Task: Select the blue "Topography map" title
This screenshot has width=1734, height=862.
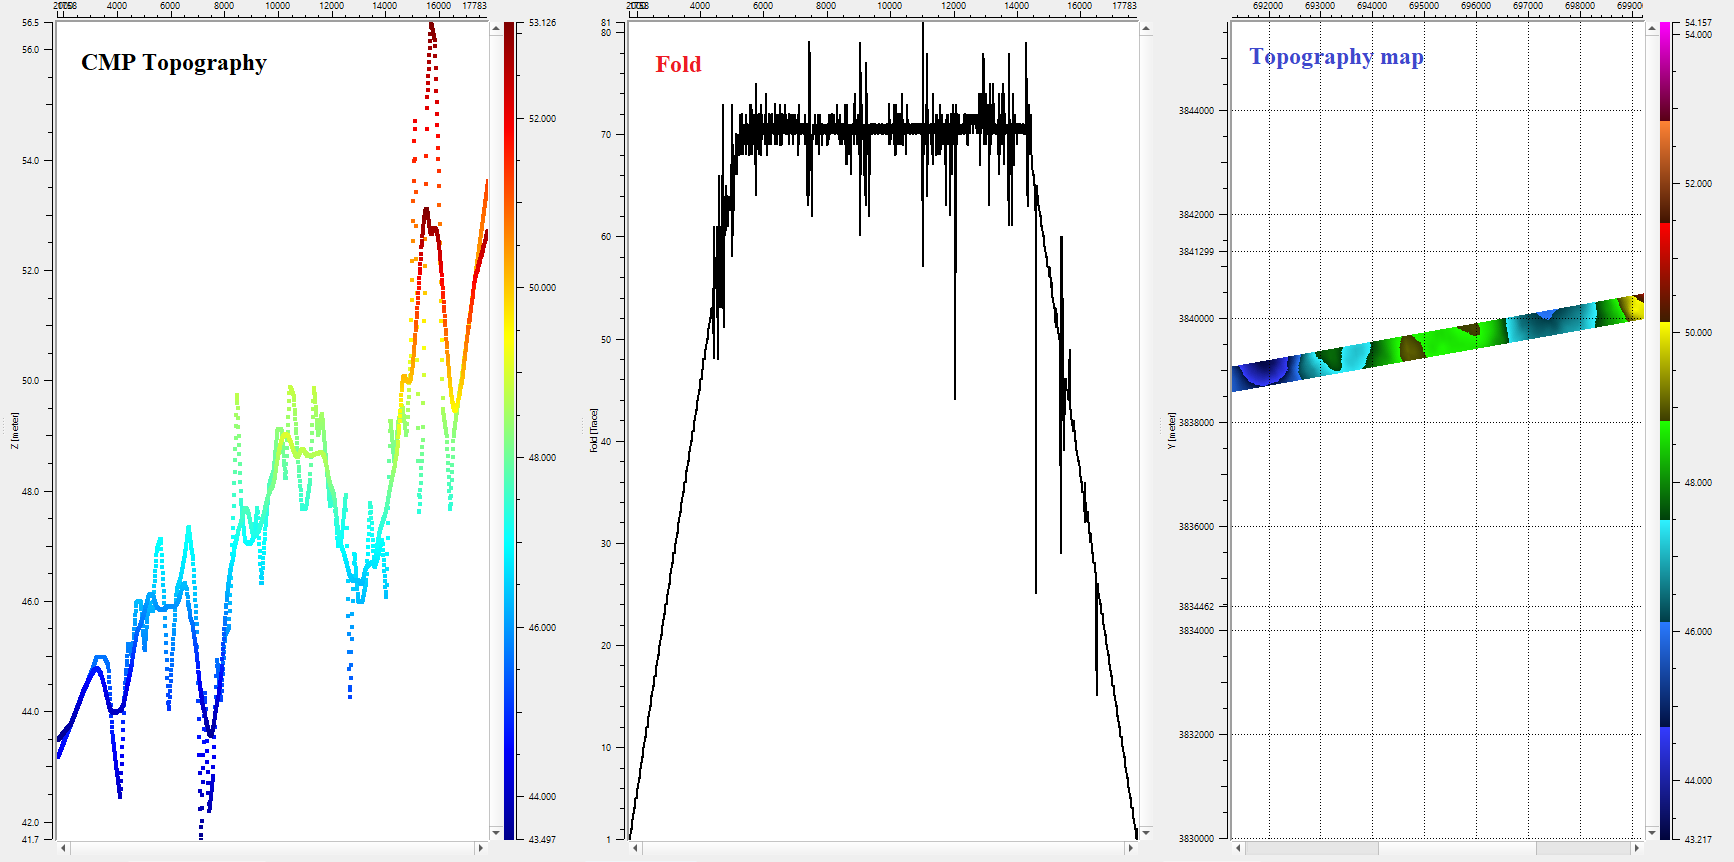Action: (x=1336, y=57)
